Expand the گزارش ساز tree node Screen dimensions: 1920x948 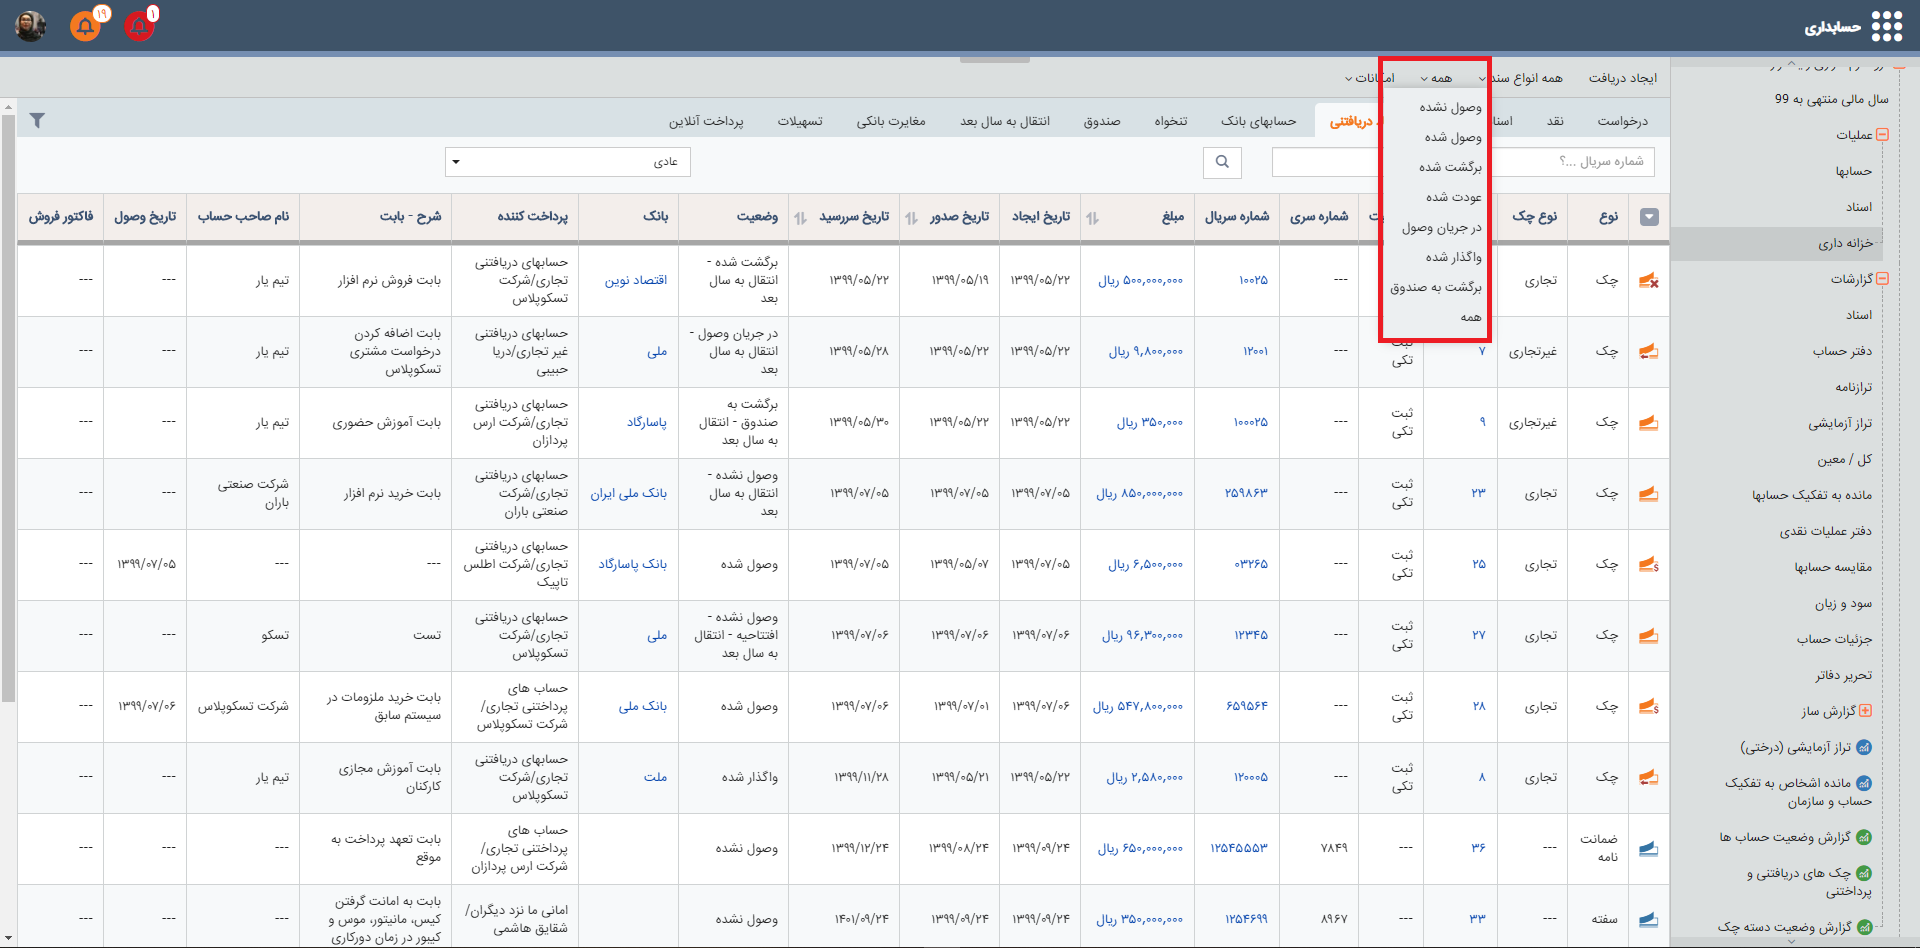[1865, 711]
